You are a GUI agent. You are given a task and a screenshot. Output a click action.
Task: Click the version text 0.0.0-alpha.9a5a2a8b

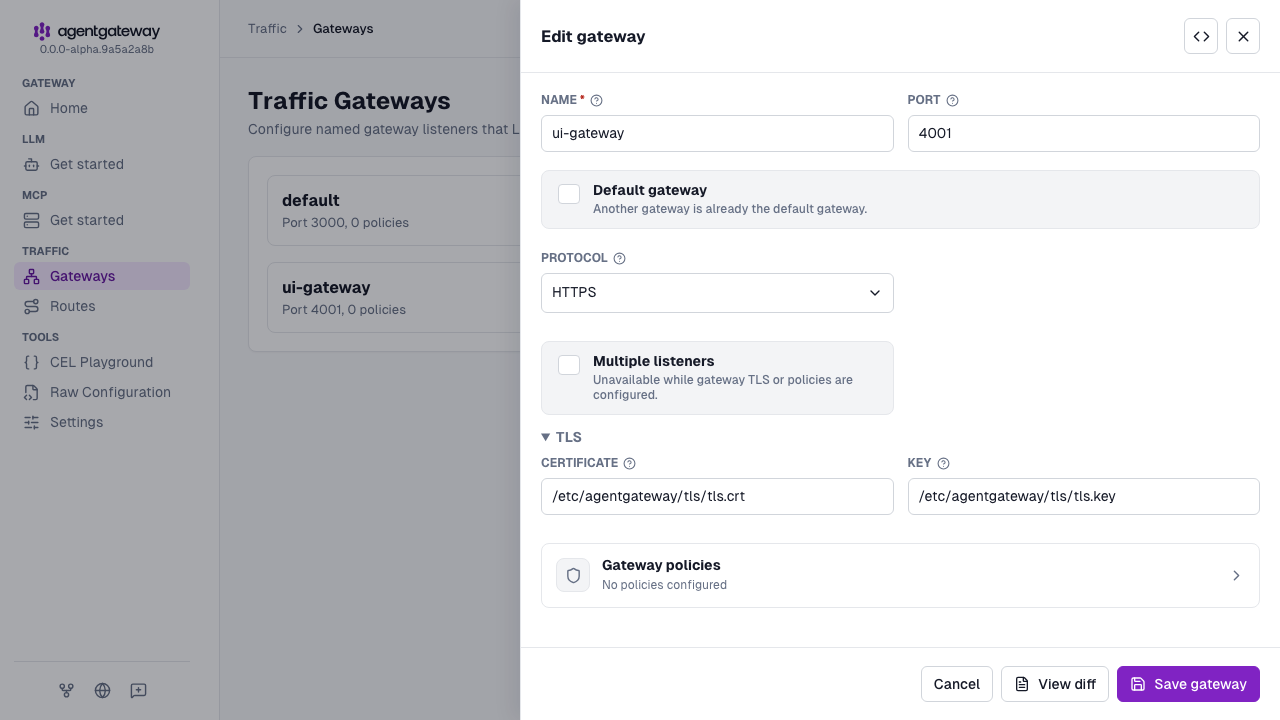(x=97, y=49)
